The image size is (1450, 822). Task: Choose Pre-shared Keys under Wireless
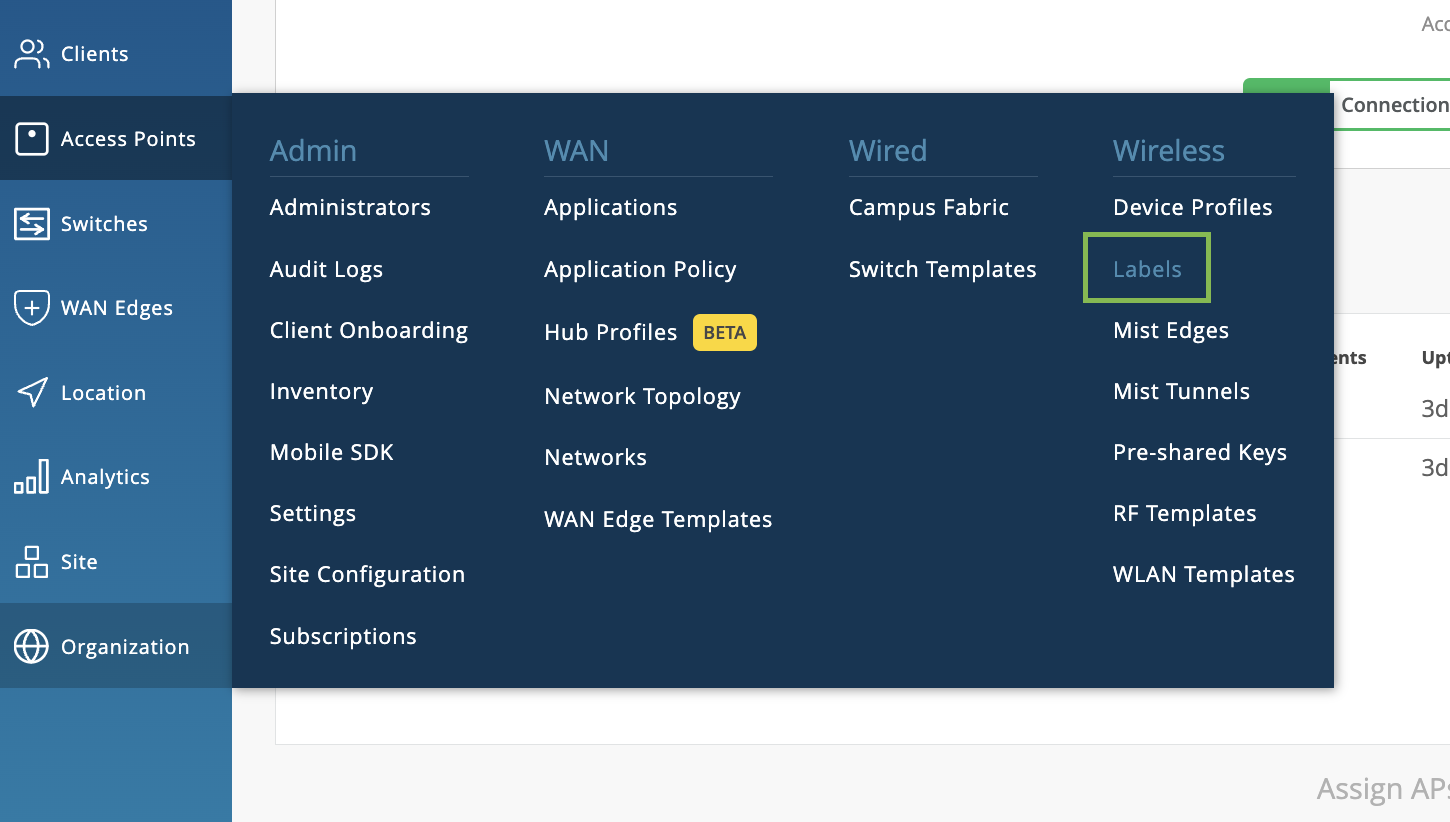point(1199,452)
